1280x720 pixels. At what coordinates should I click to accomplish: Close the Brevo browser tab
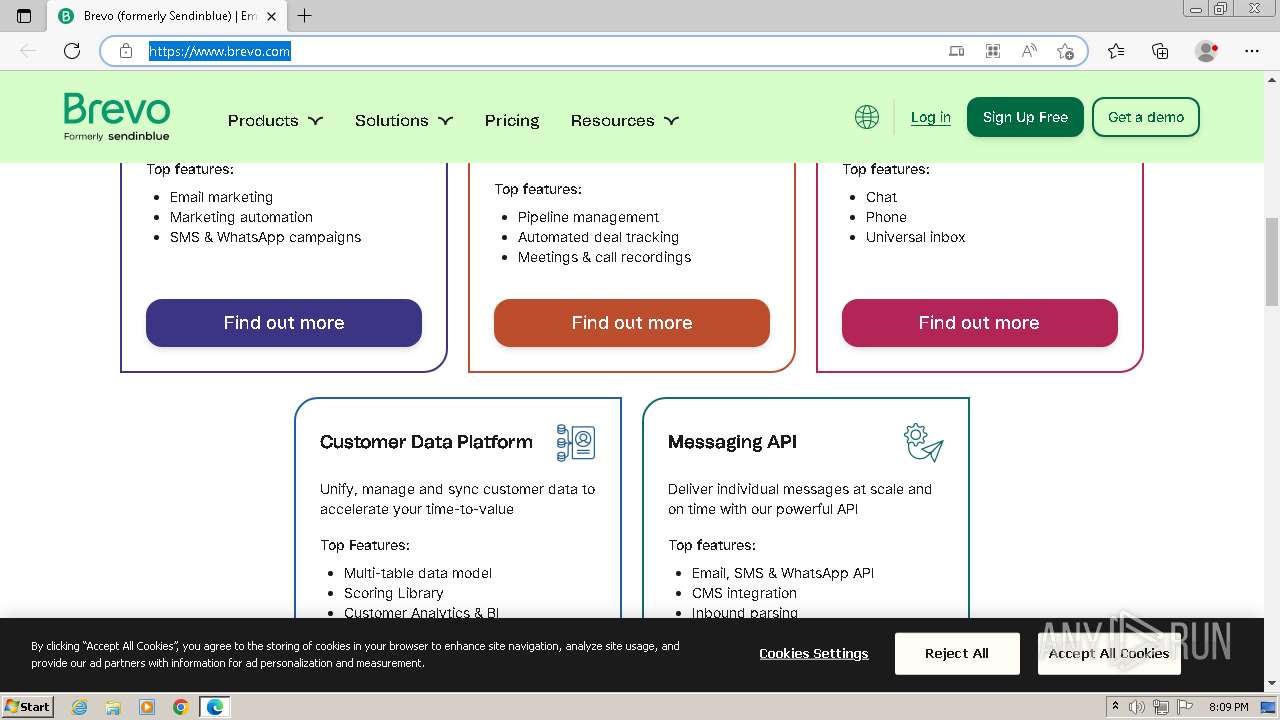pyautogui.click(x=272, y=16)
